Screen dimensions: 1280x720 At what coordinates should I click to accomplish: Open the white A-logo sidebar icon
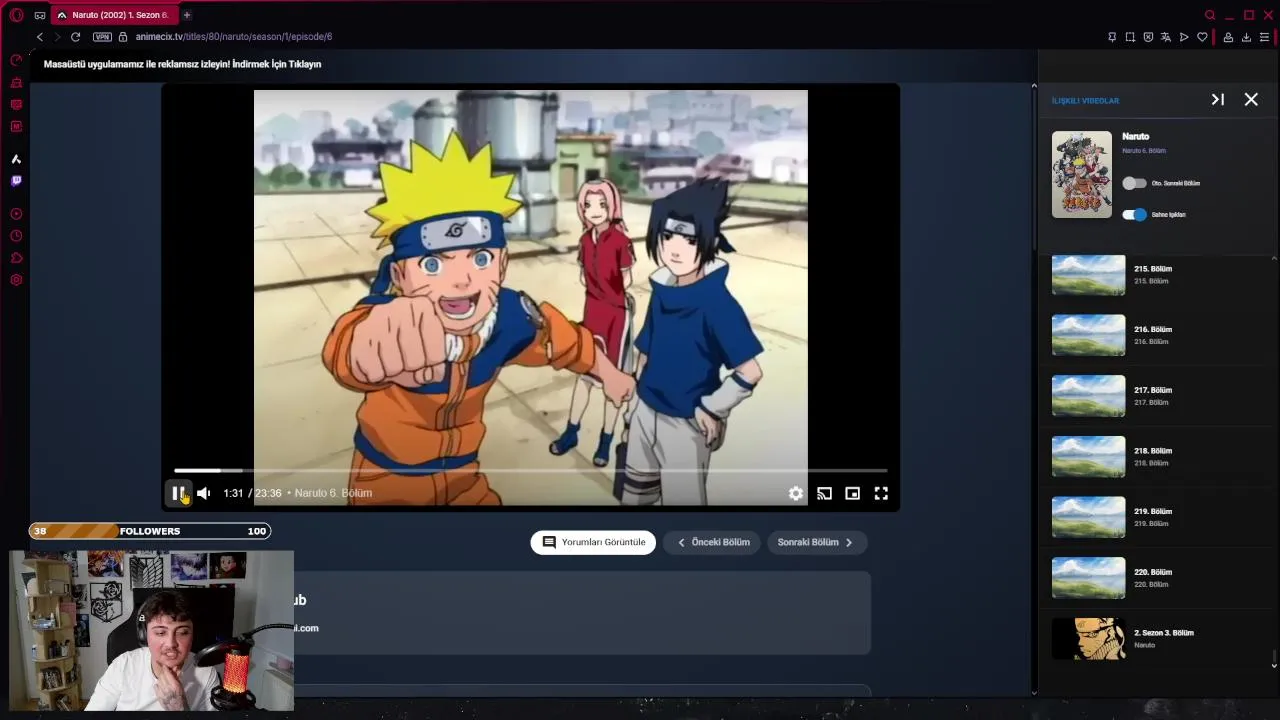click(x=16, y=159)
